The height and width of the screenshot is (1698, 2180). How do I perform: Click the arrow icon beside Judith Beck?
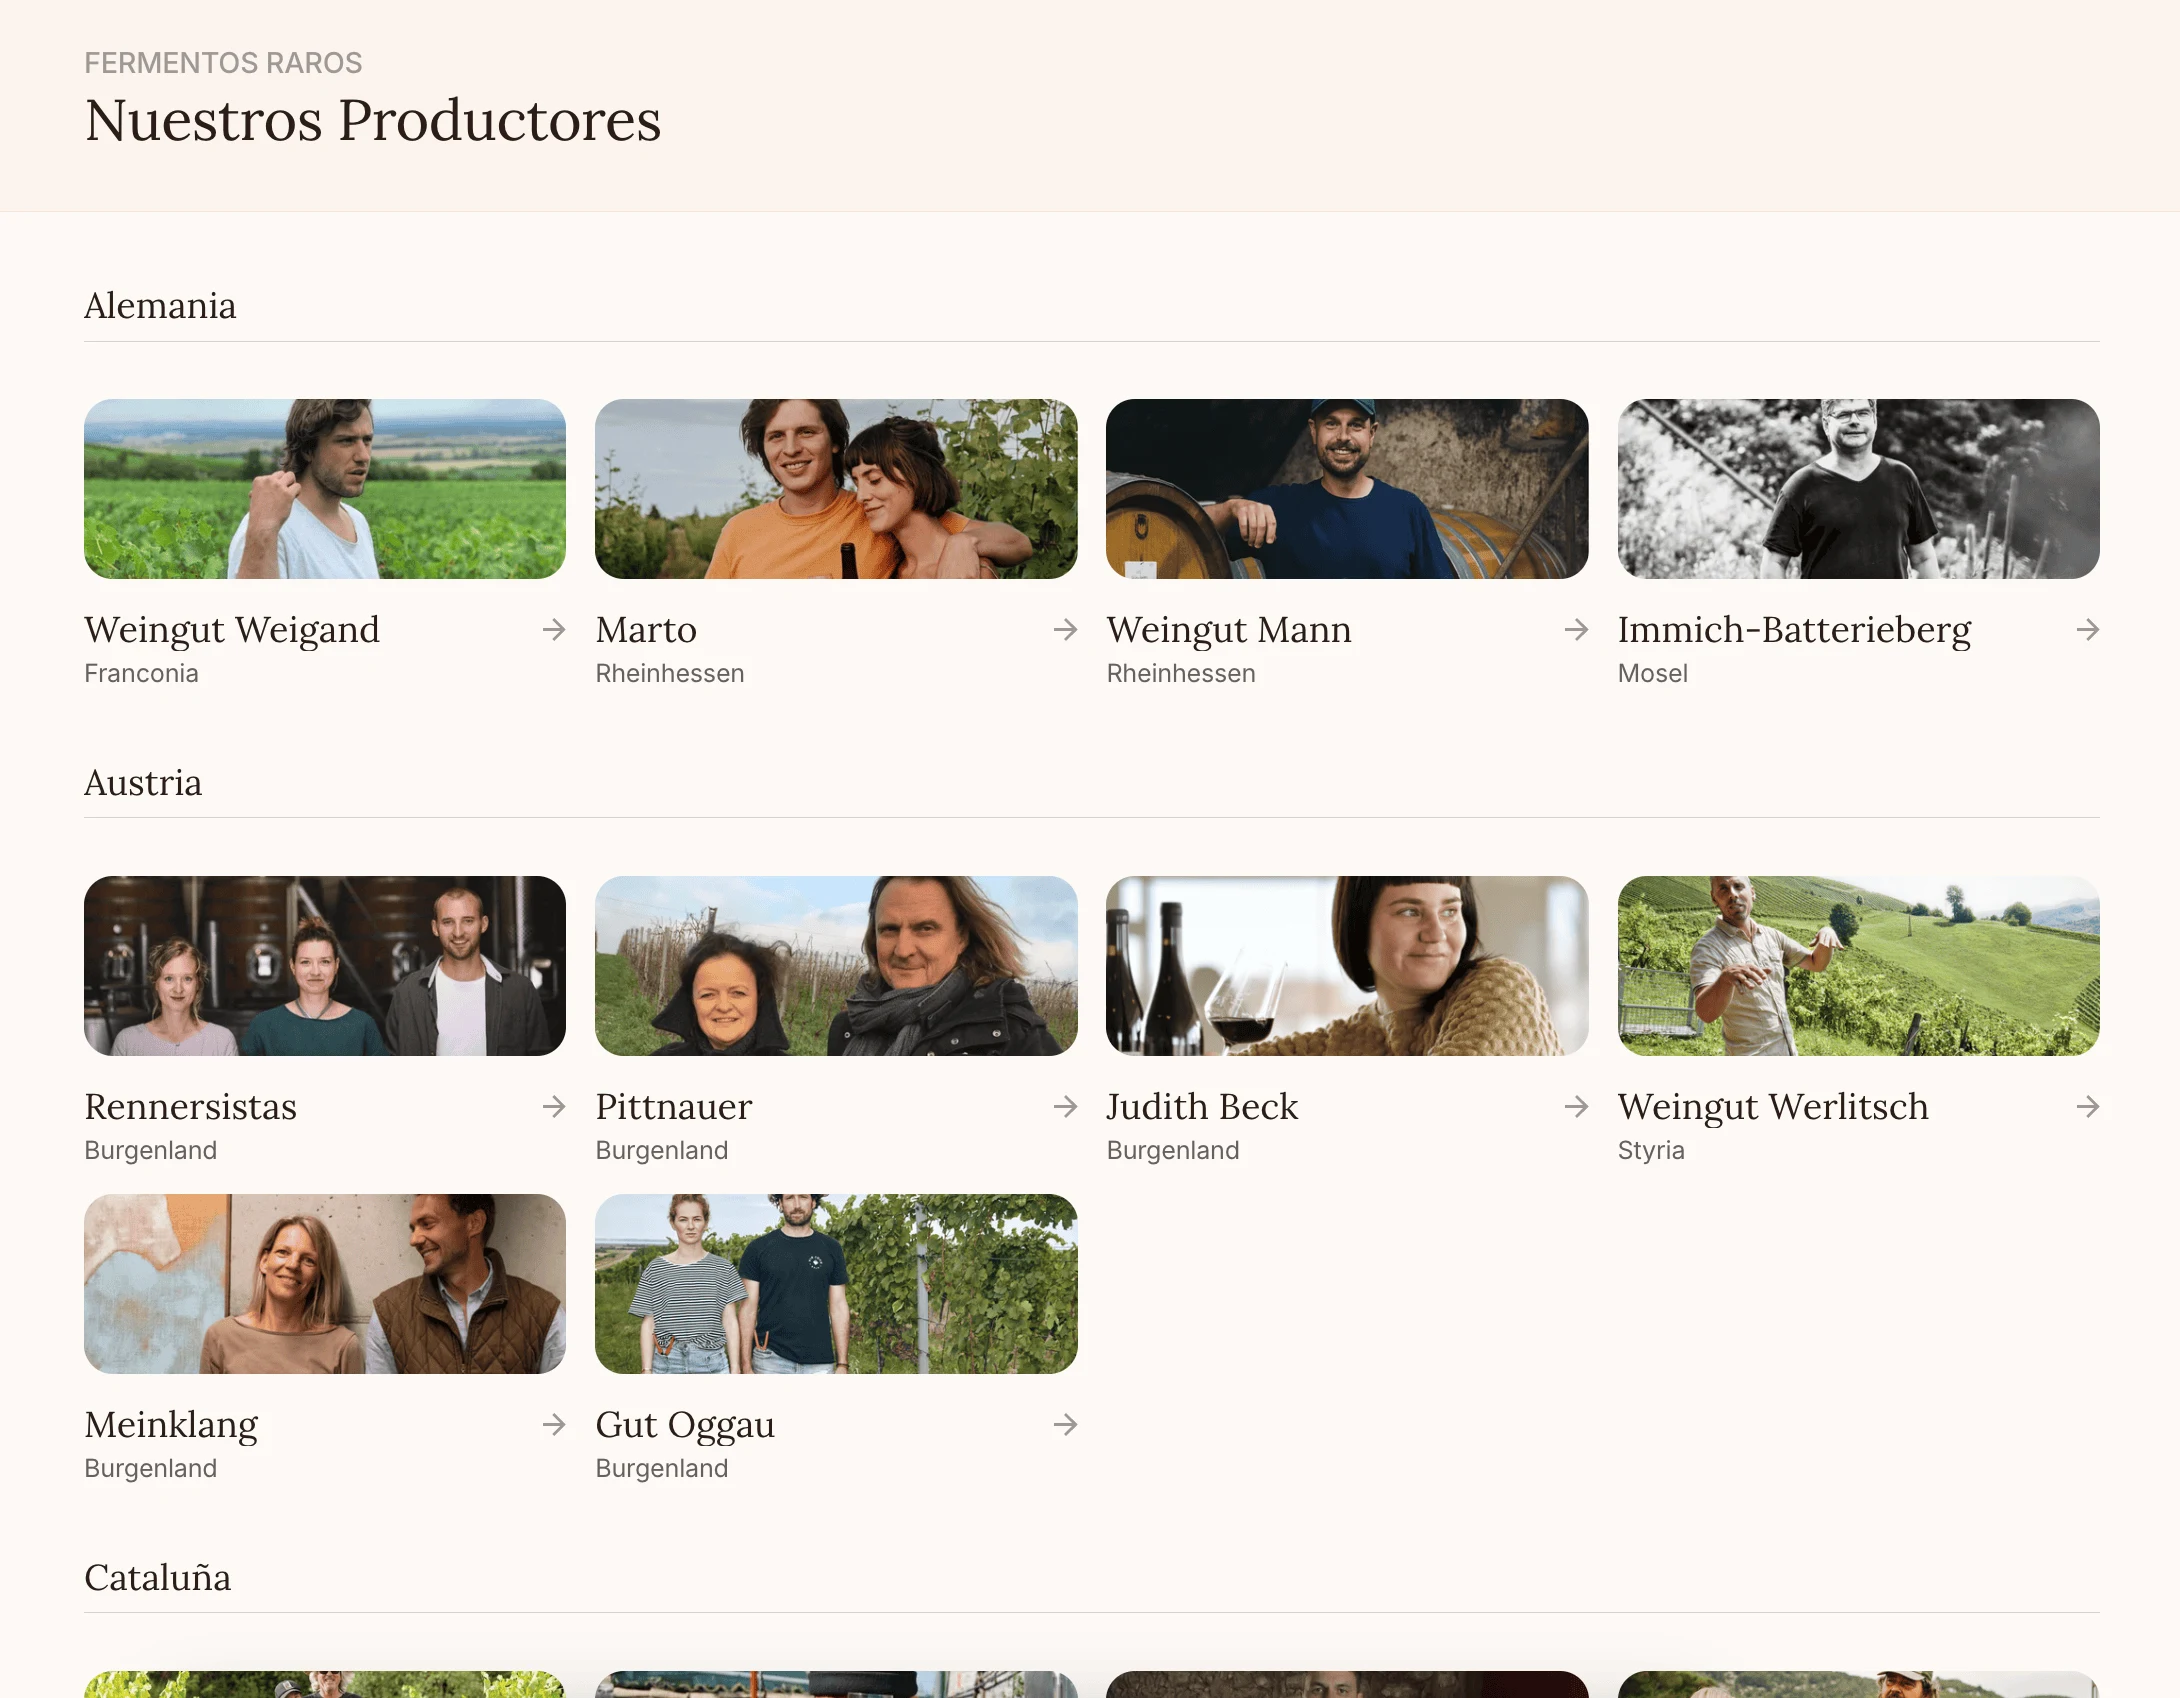pos(1576,1106)
